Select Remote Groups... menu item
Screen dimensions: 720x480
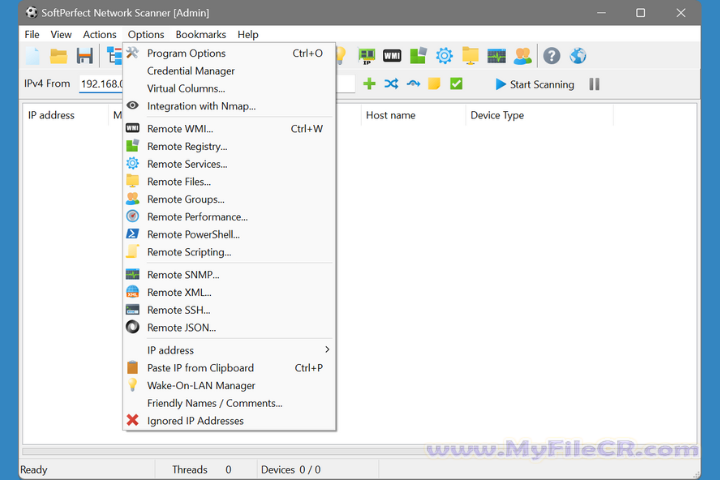pos(229,199)
